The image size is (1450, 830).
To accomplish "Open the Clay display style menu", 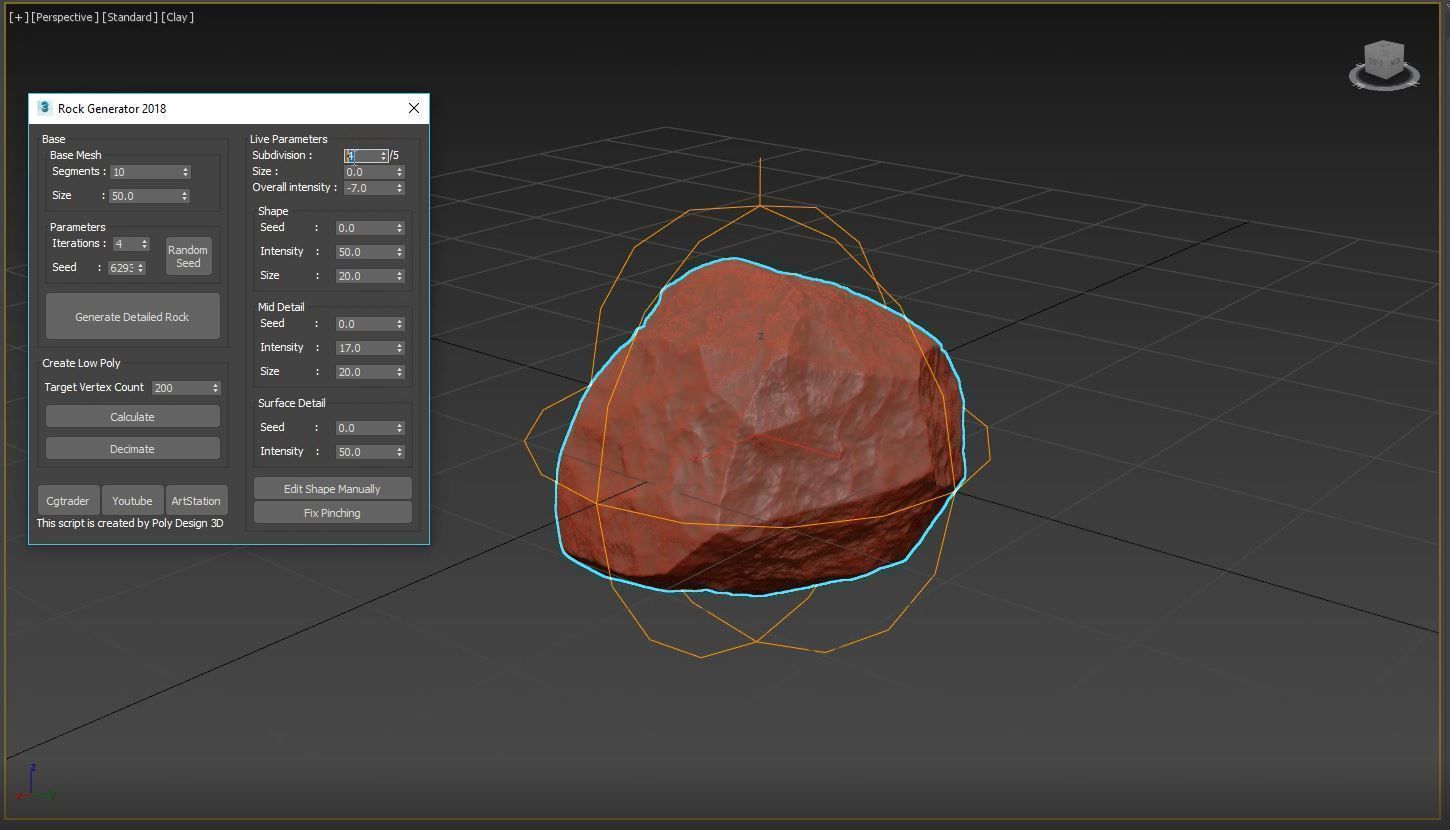I will tap(178, 17).
